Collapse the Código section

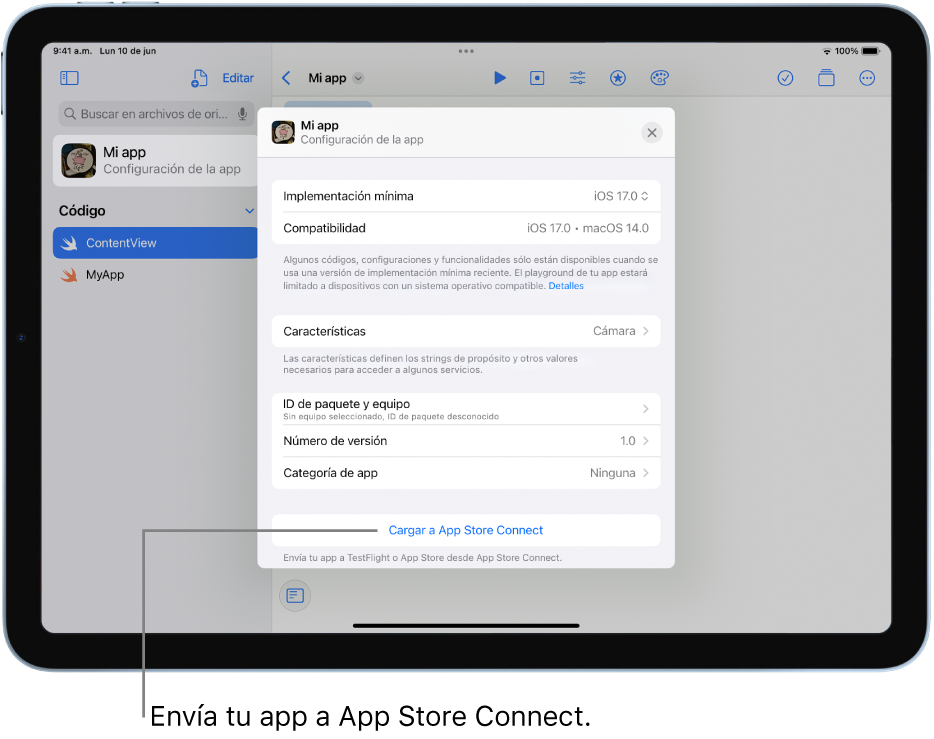pos(250,211)
